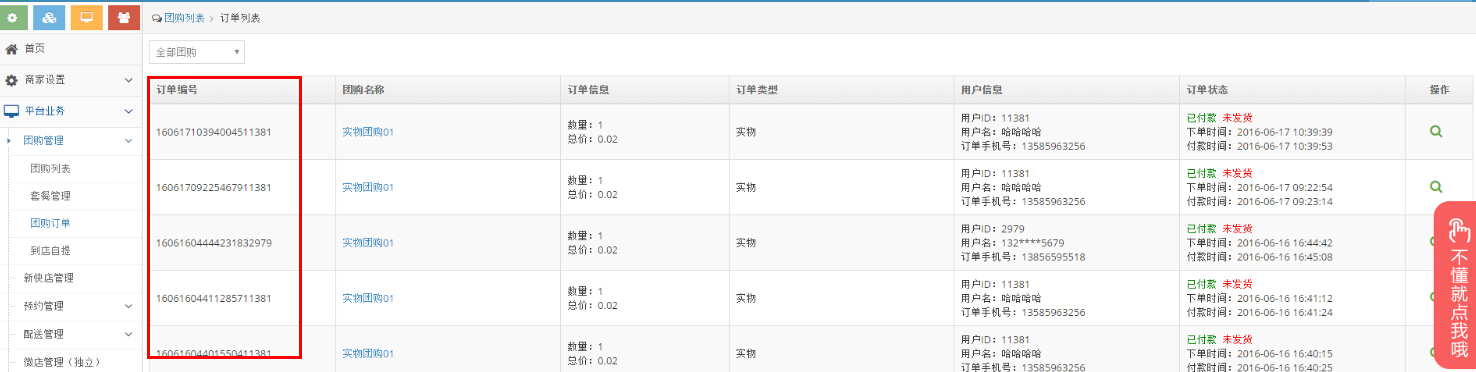Click the green gear shortcut icon
Screen dimensions: 1476x372
[x=11, y=17]
